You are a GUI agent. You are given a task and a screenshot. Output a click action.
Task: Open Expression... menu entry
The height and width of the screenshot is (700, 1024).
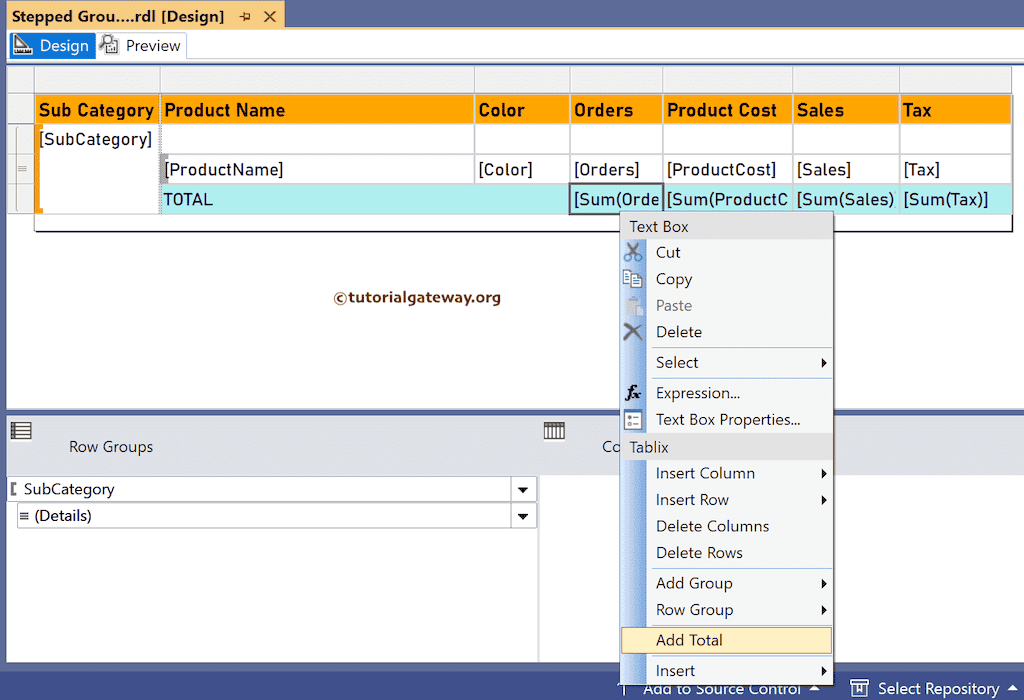(727, 392)
